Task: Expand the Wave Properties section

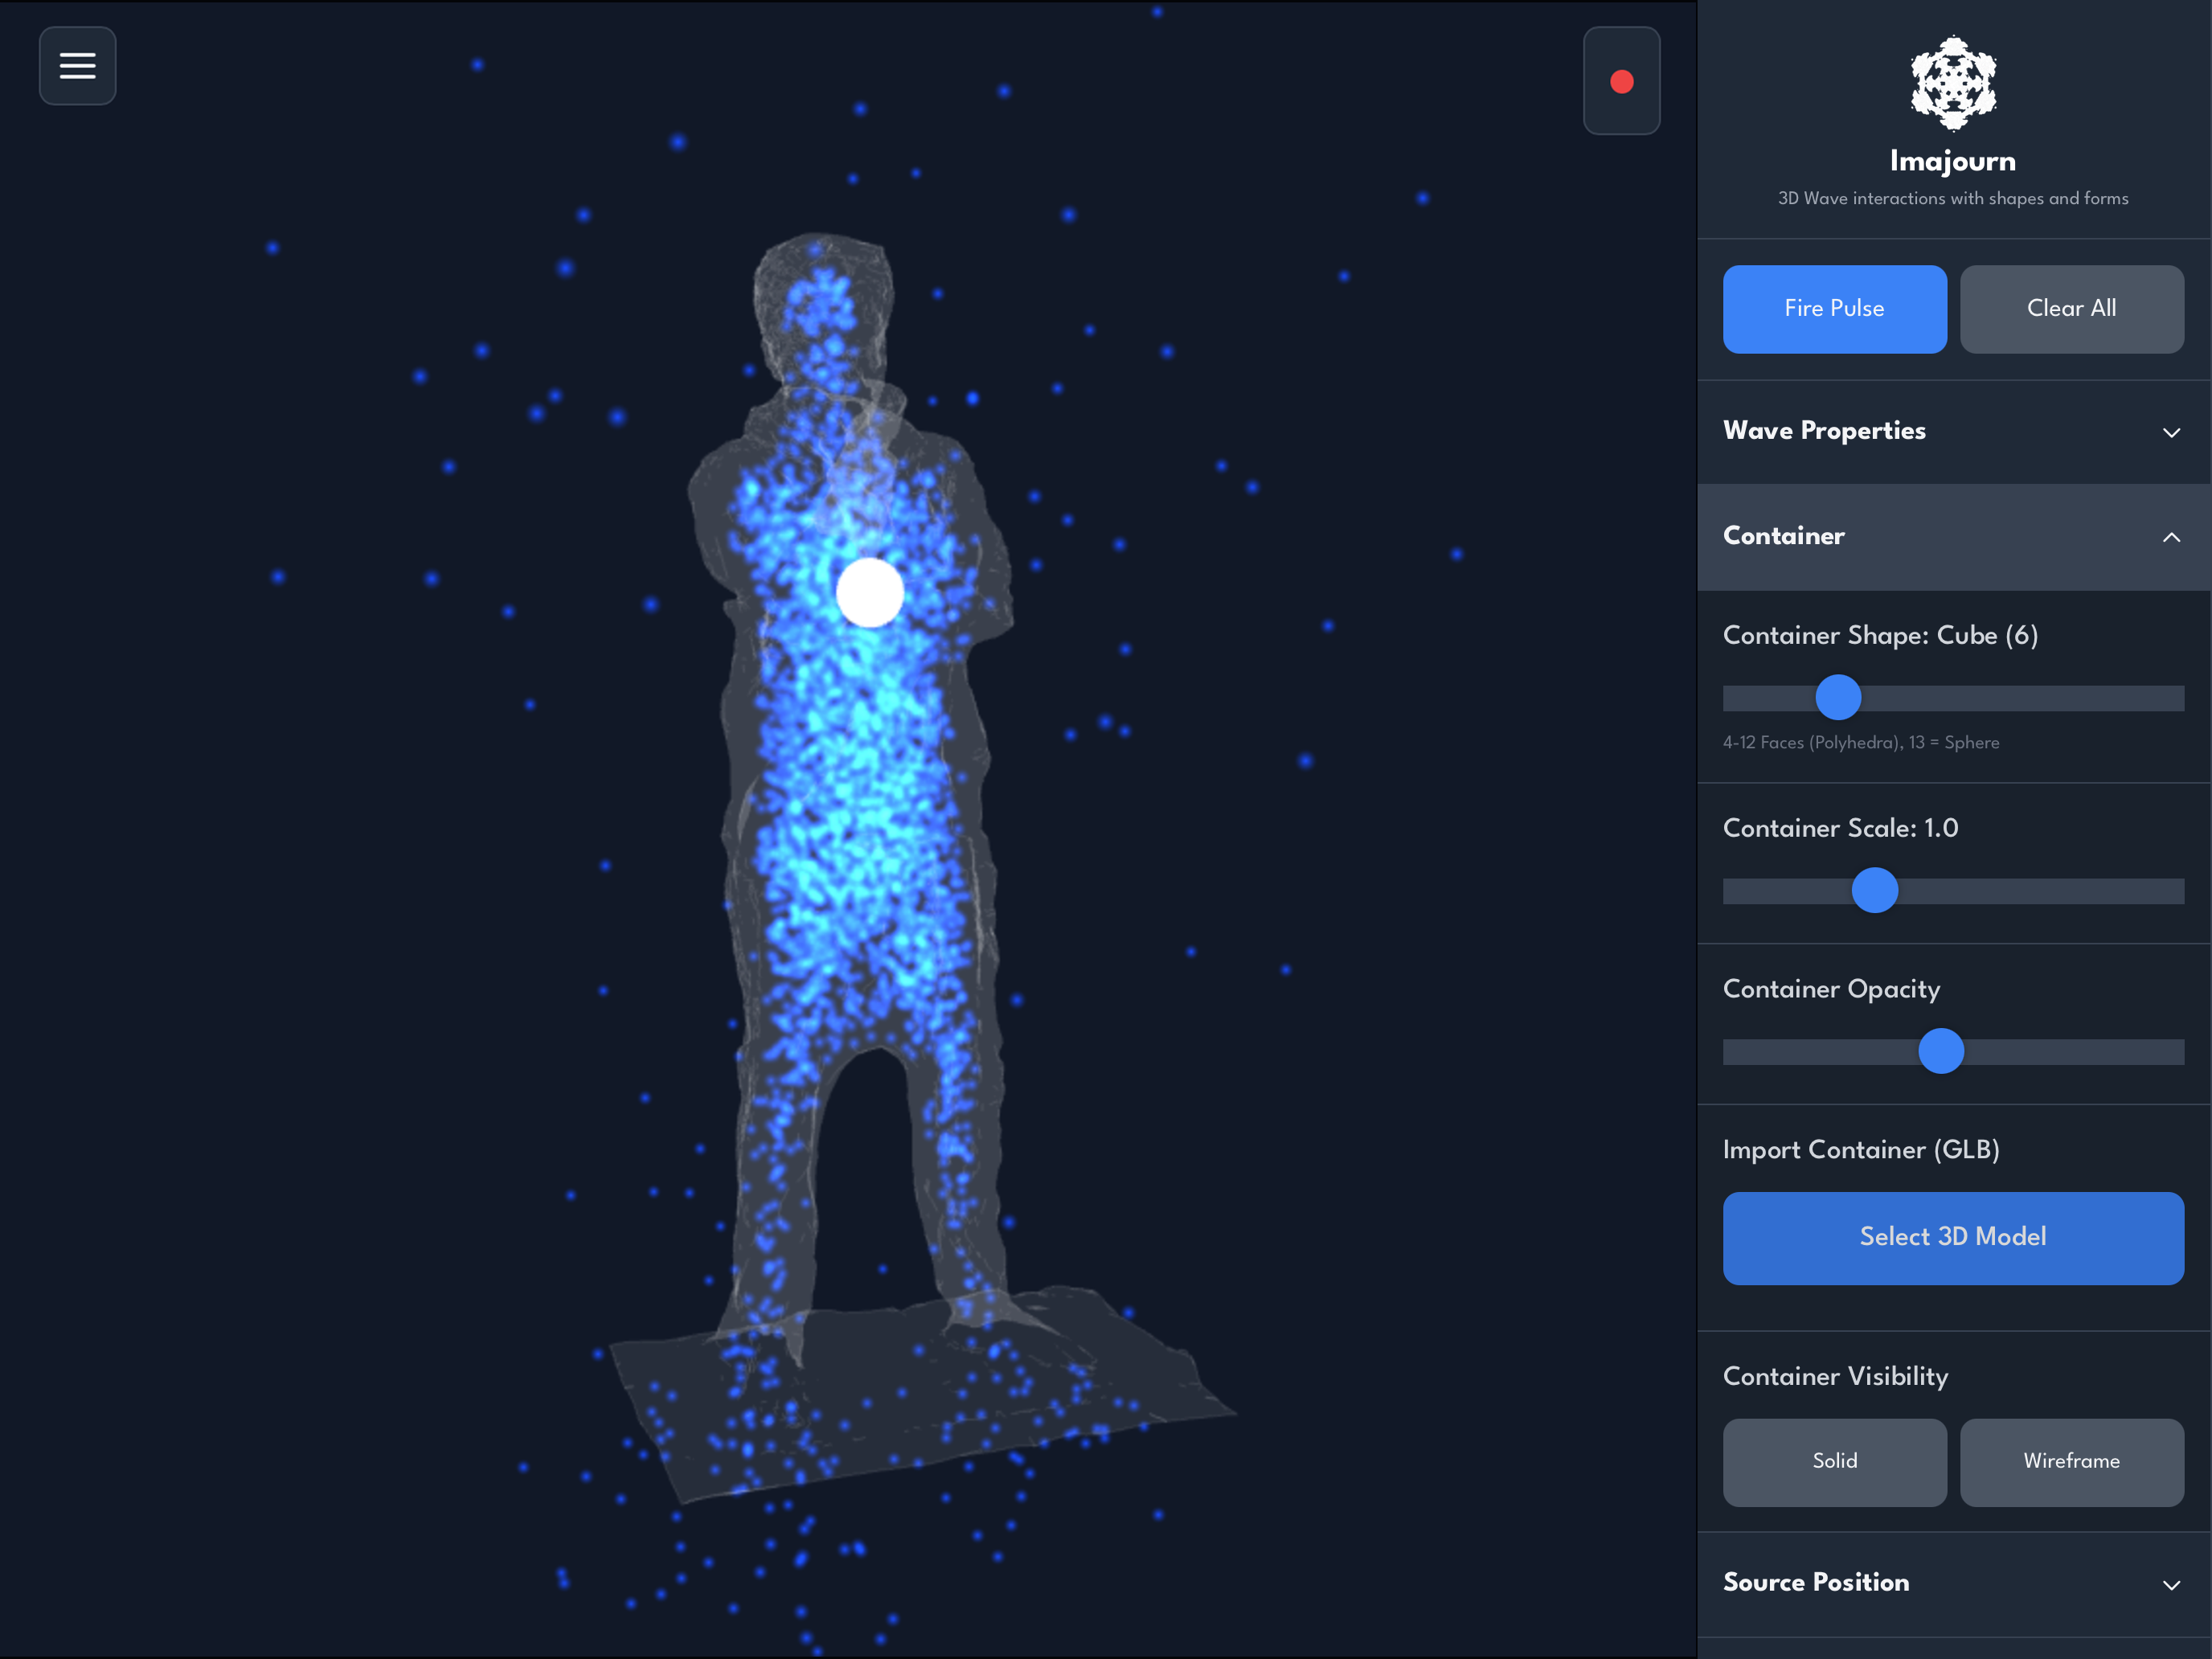Action: coord(1824,431)
